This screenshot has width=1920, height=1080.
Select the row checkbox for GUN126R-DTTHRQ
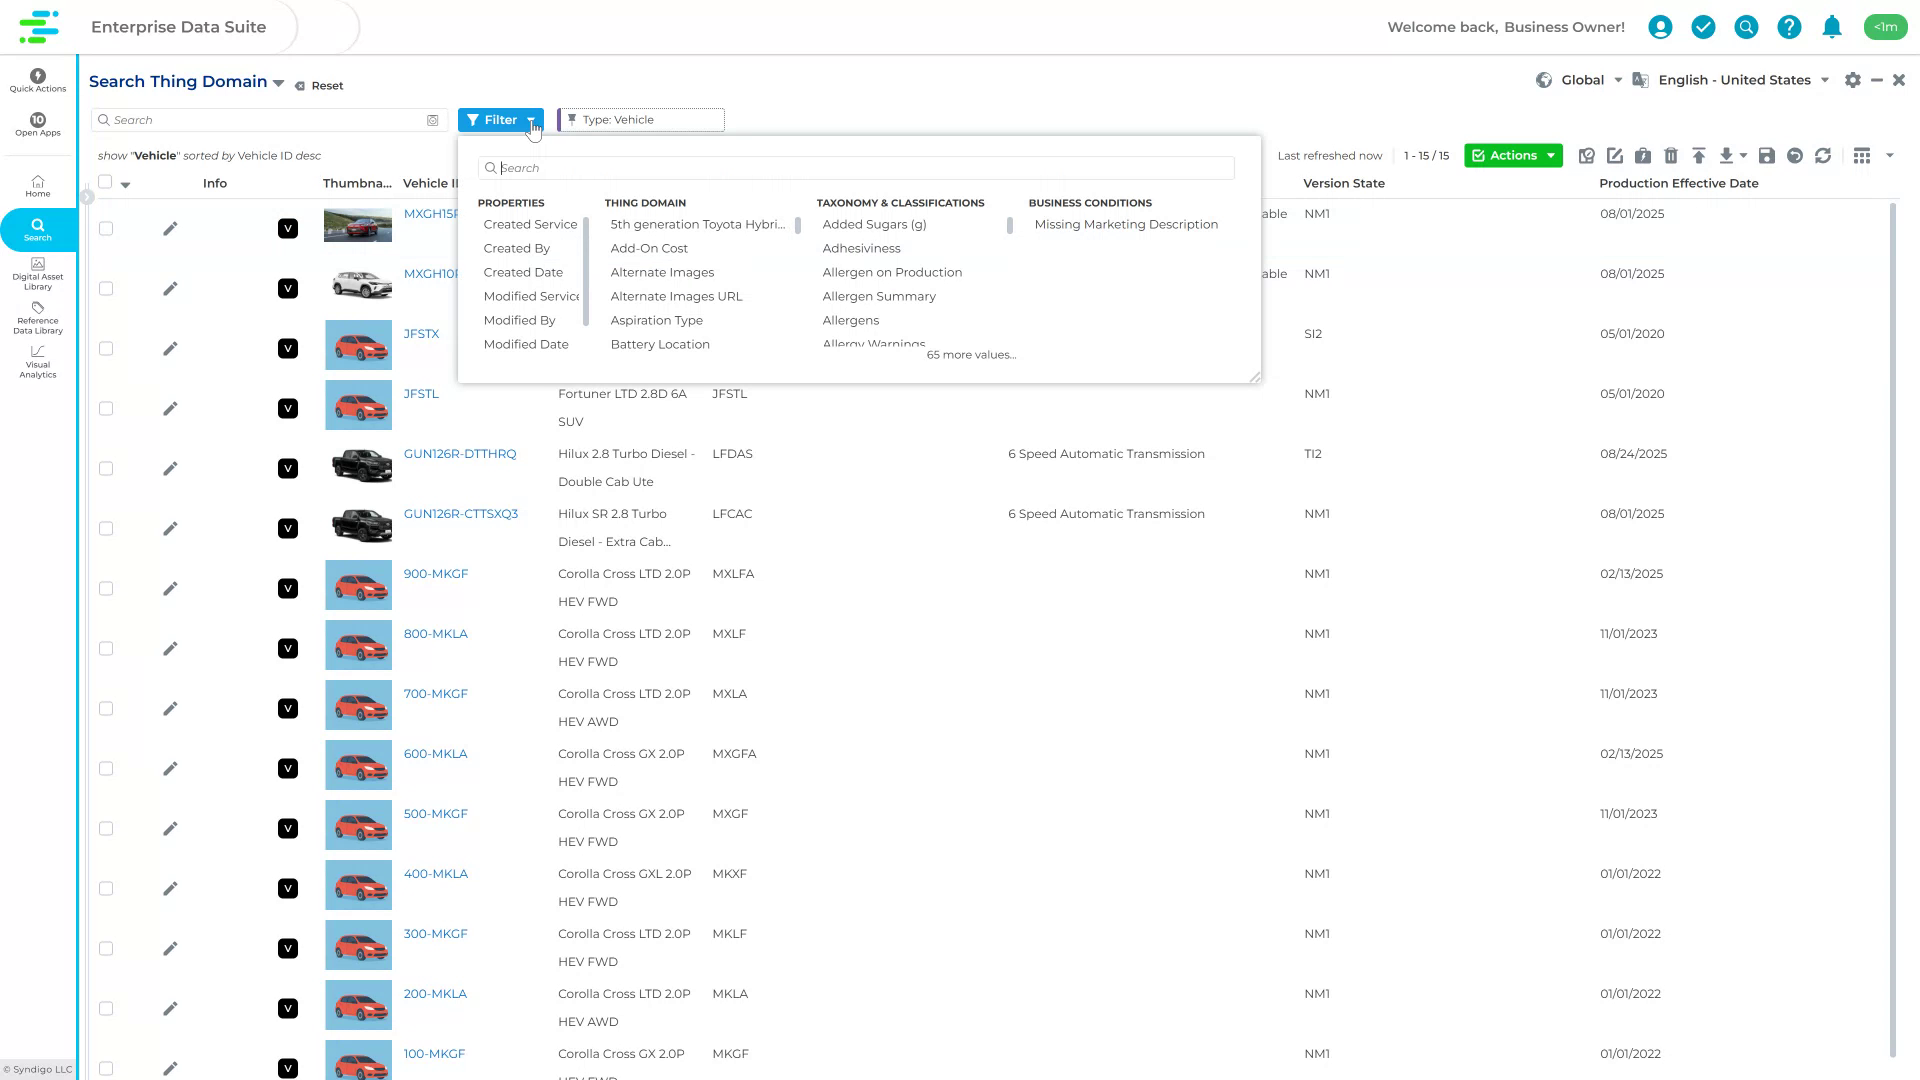tap(106, 468)
